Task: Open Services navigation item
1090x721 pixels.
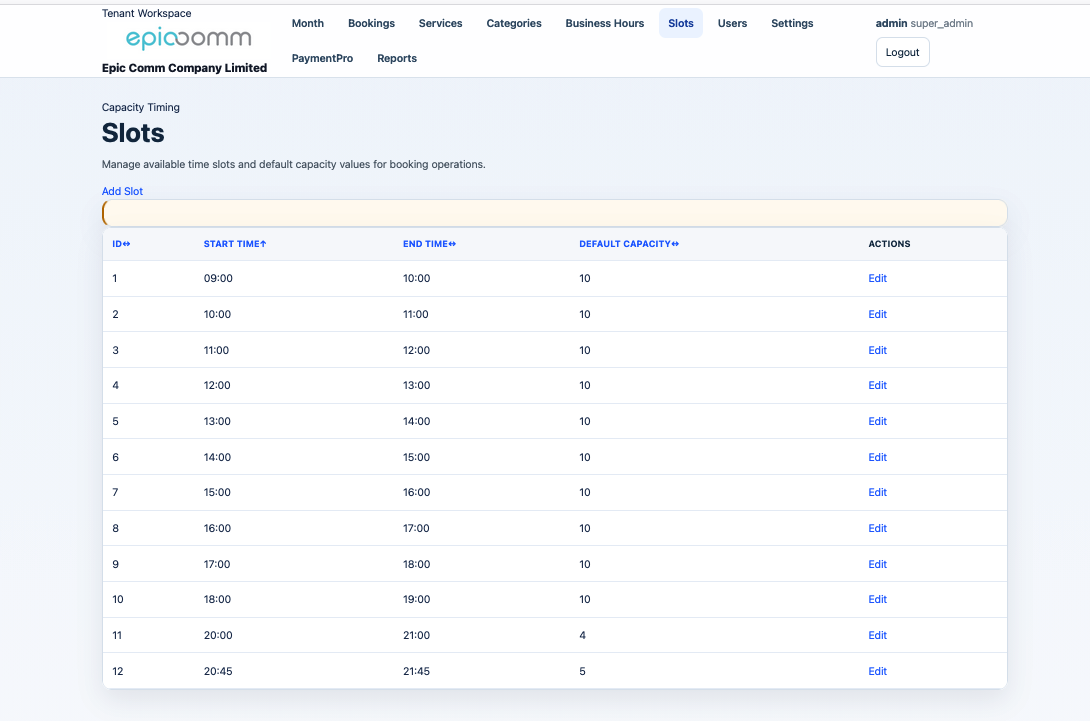Action: [x=440, y=23]
